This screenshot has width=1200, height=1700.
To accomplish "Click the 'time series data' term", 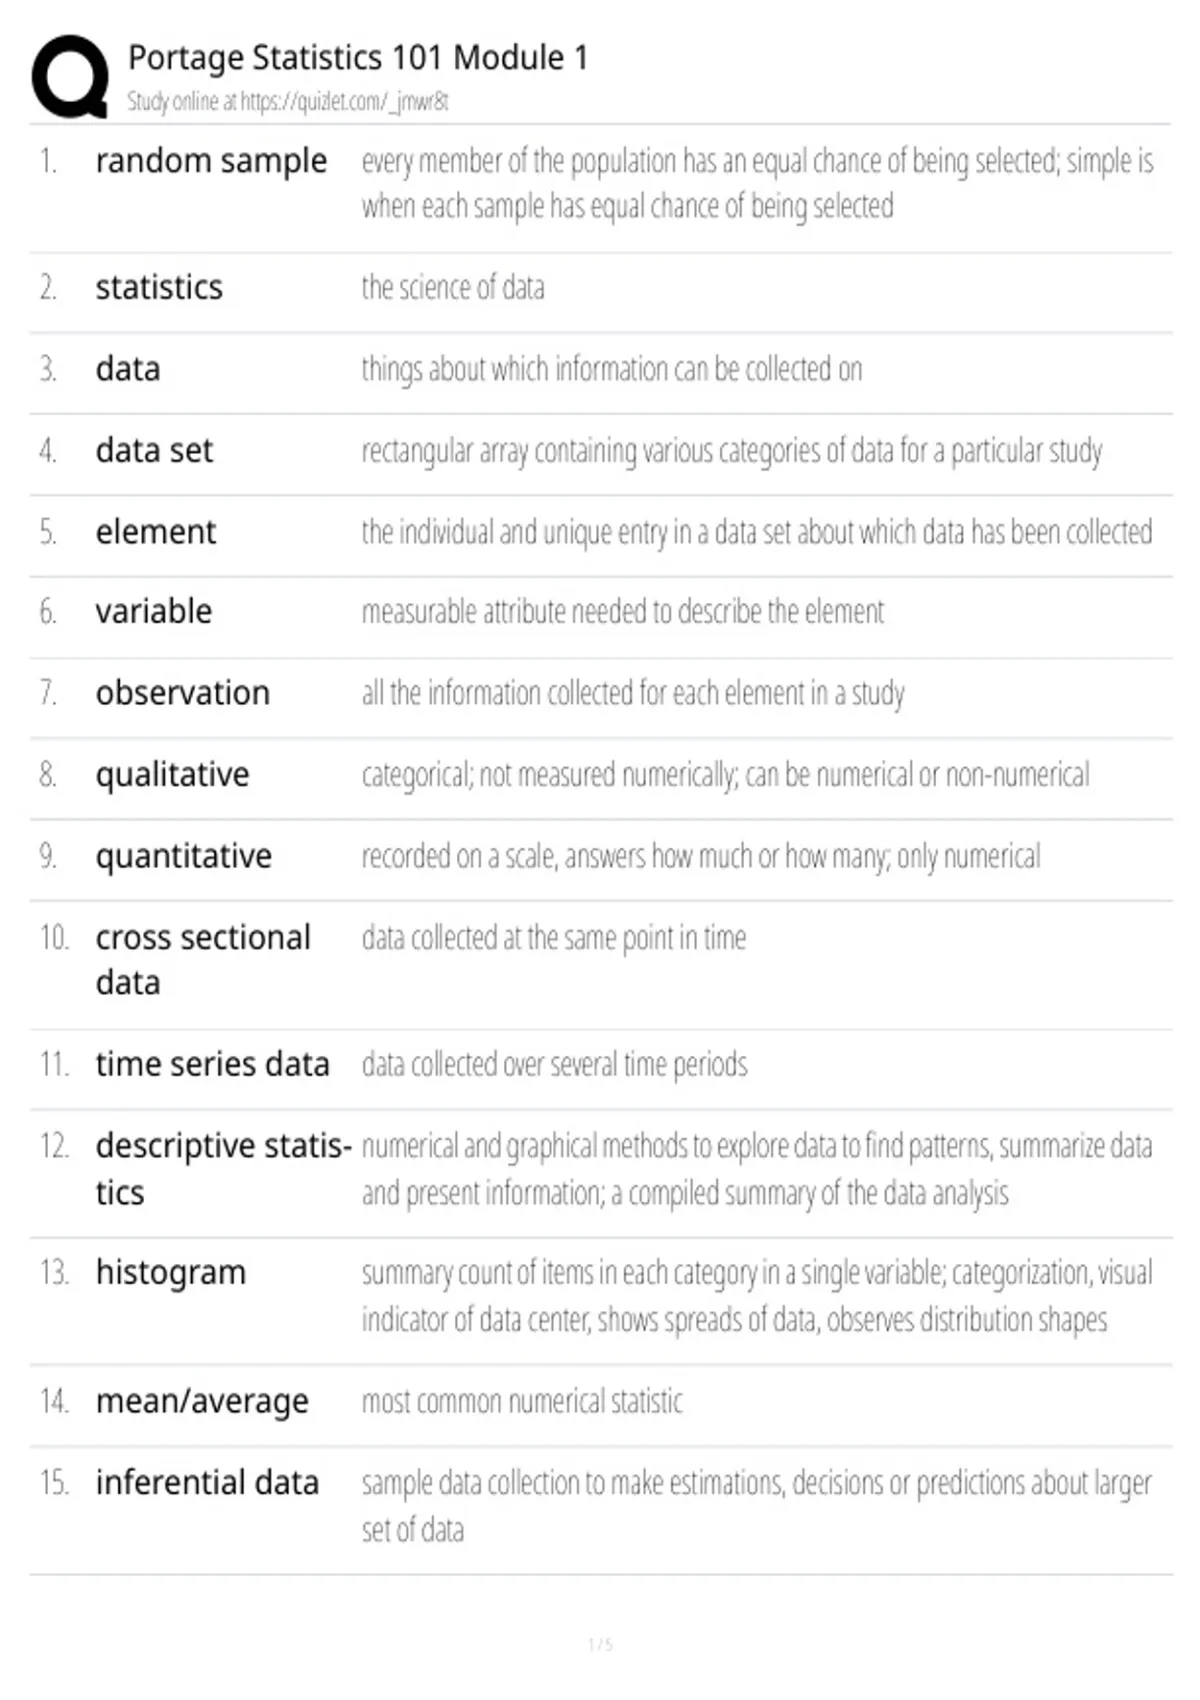I will [212, 1064].
